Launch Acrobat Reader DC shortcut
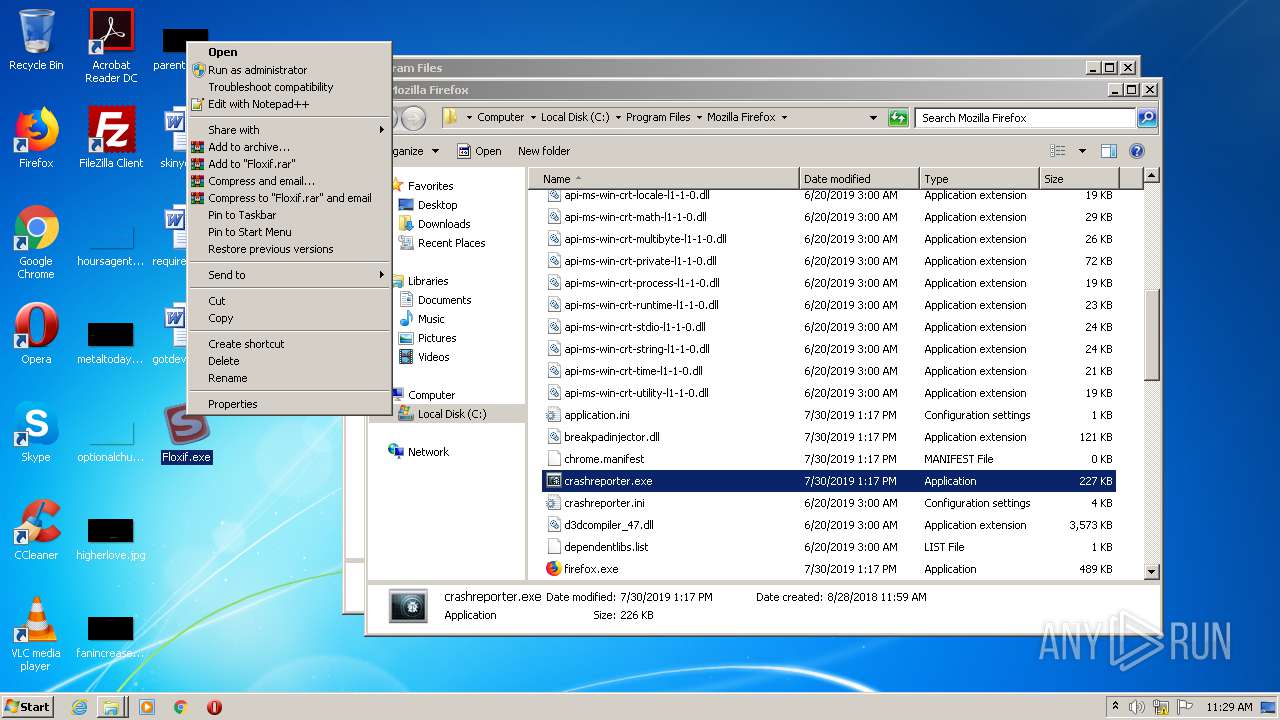The height and width of the screenshot is (720, 1280). [x=111, y=46]
